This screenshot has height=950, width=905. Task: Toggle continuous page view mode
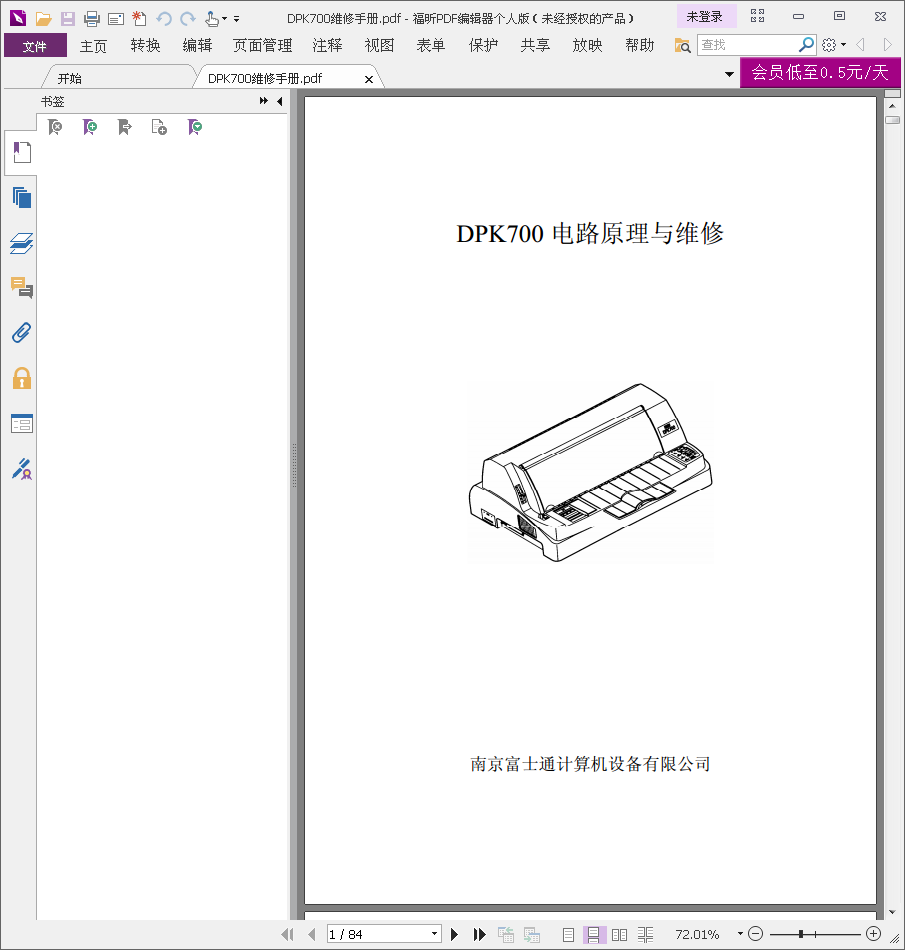coord(594,935)
